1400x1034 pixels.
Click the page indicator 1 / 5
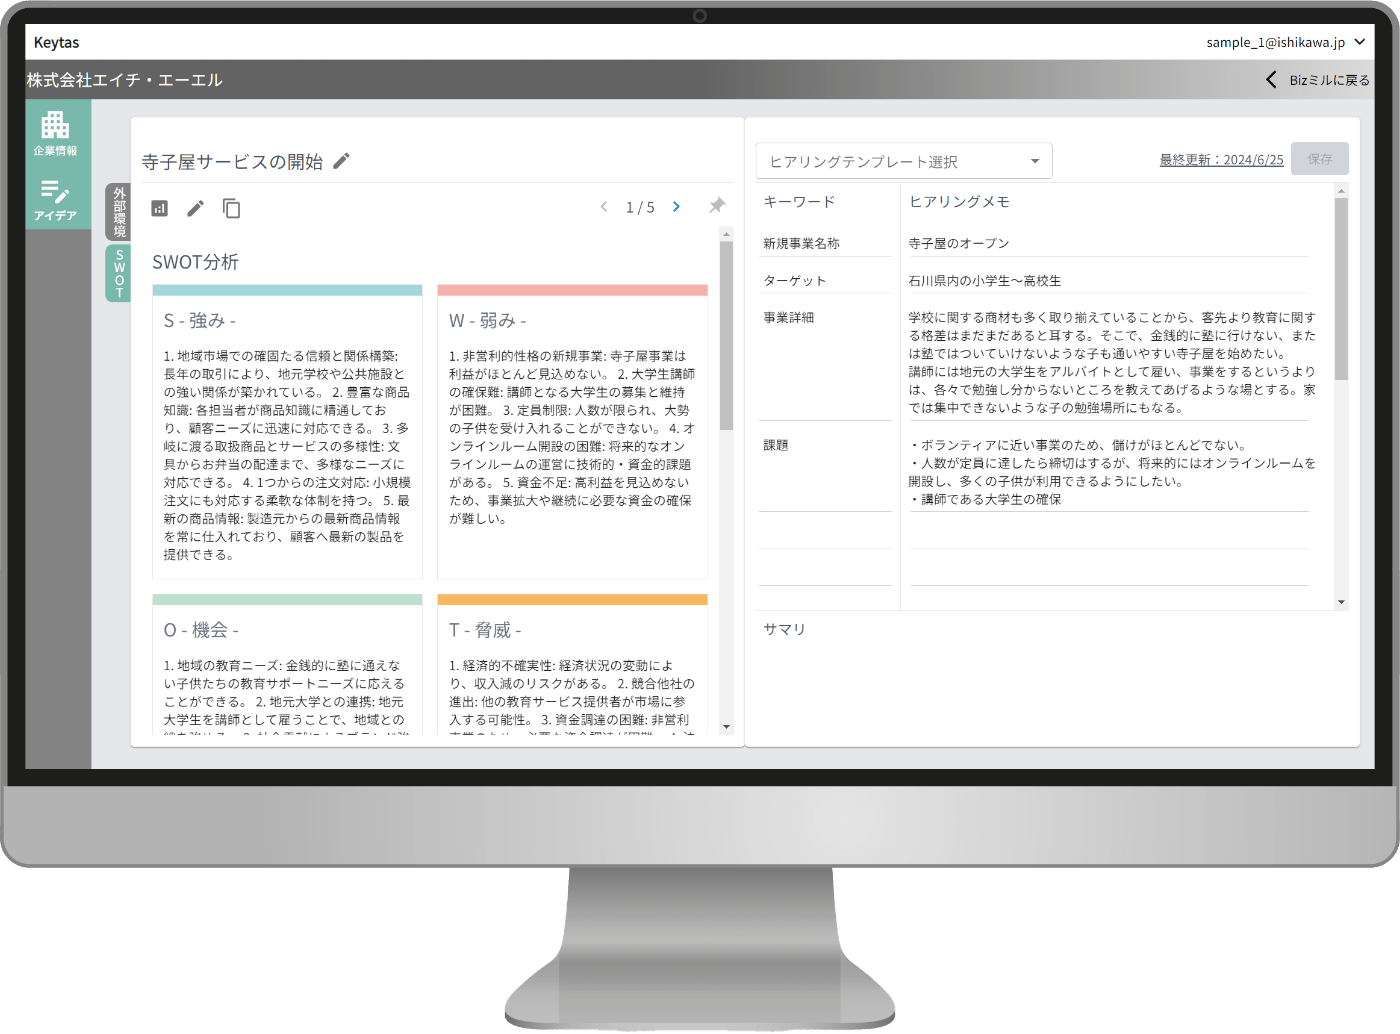coord(640,207)
